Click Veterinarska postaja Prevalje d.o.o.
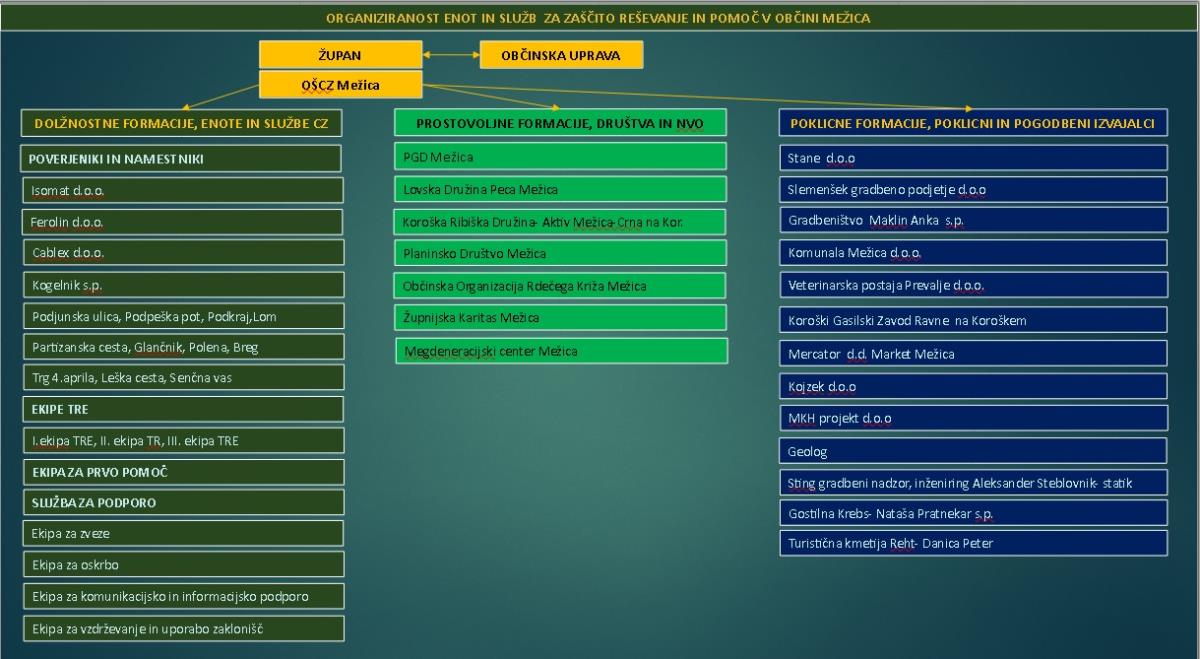1200x659 pixels. click(973, 285)
